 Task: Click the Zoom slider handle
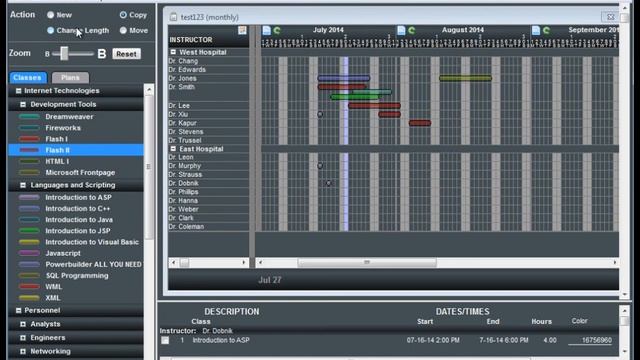pyautogui.click(x=64, y=53)
